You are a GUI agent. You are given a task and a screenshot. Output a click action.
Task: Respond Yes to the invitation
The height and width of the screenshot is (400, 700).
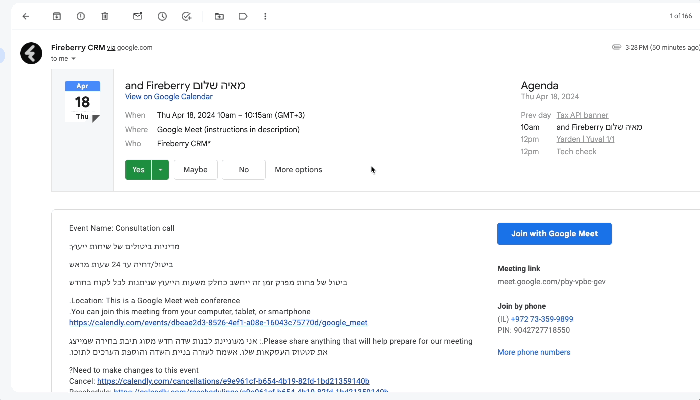(138, 170)
